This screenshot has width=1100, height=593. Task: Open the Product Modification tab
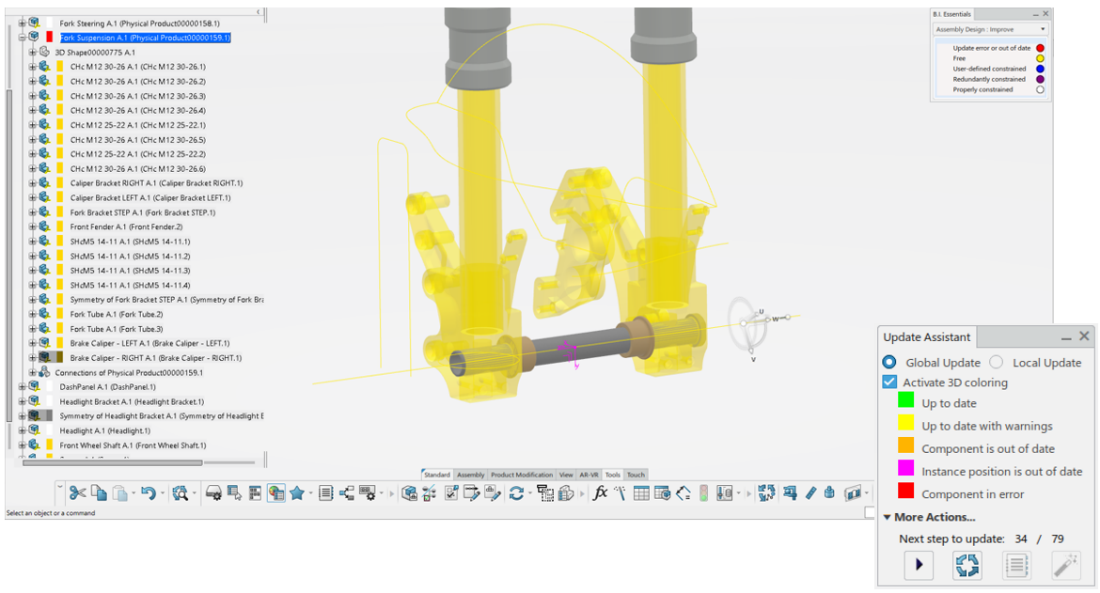(x=521, y=475)
